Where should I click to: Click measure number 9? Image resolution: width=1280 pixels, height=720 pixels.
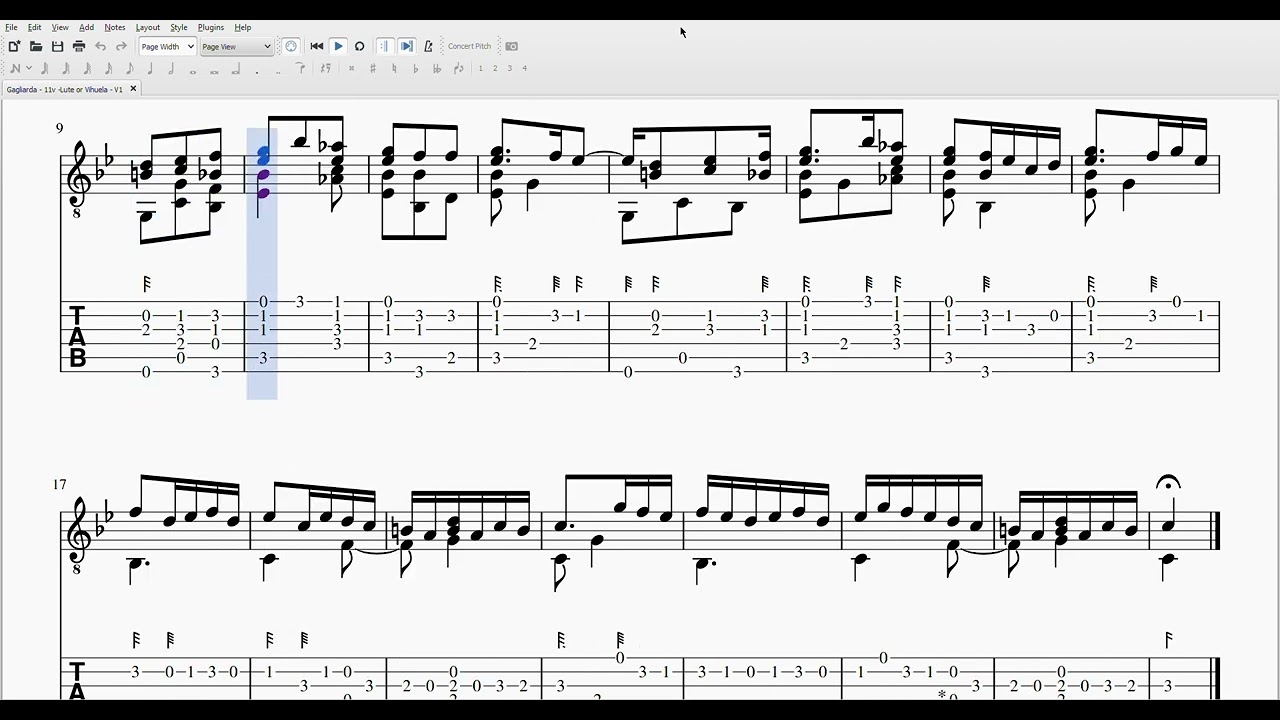coord(59,128)
